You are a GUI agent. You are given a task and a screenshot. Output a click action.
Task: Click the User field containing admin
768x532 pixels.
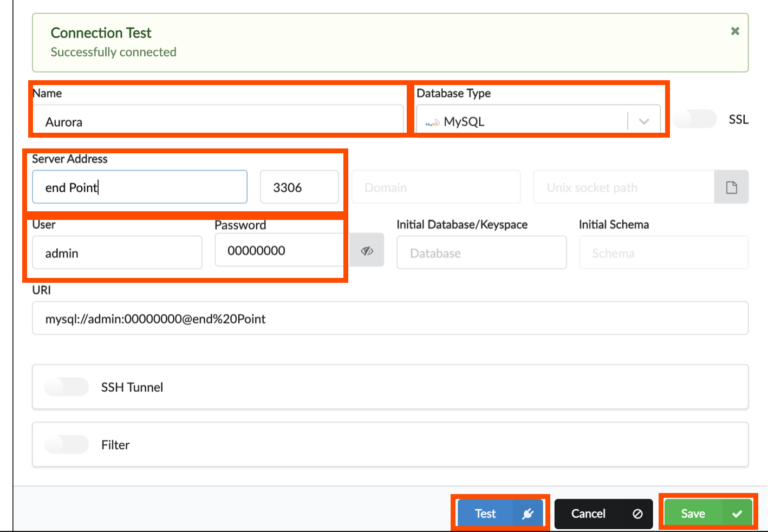[117, 253]
